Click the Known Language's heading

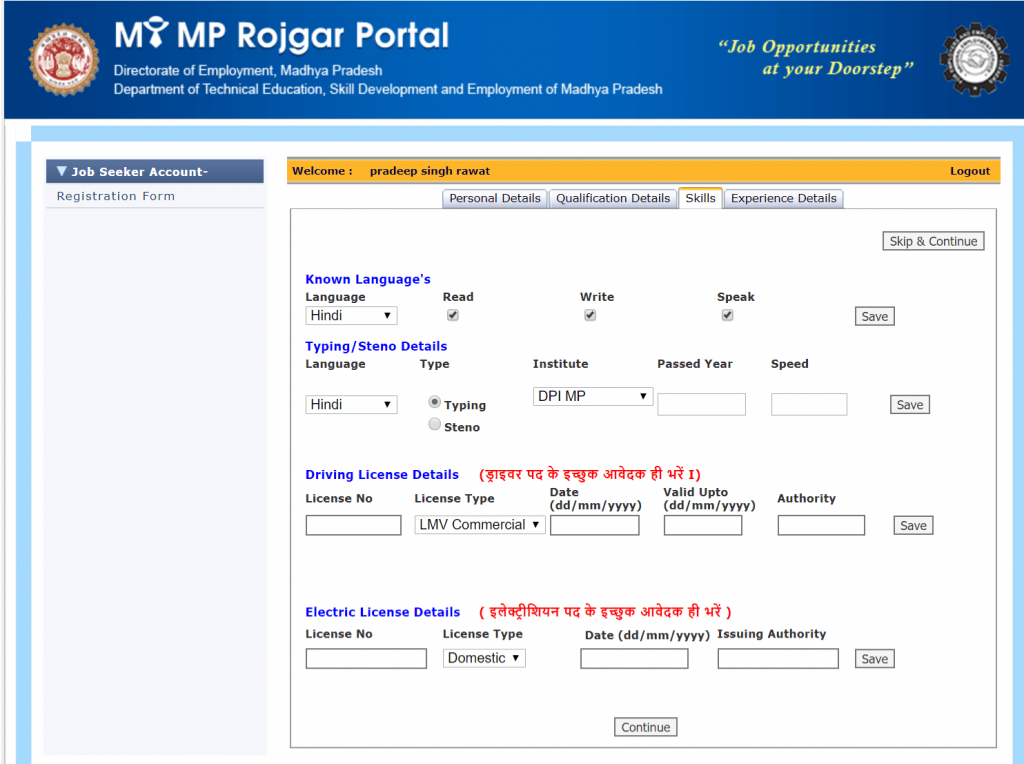368,279
